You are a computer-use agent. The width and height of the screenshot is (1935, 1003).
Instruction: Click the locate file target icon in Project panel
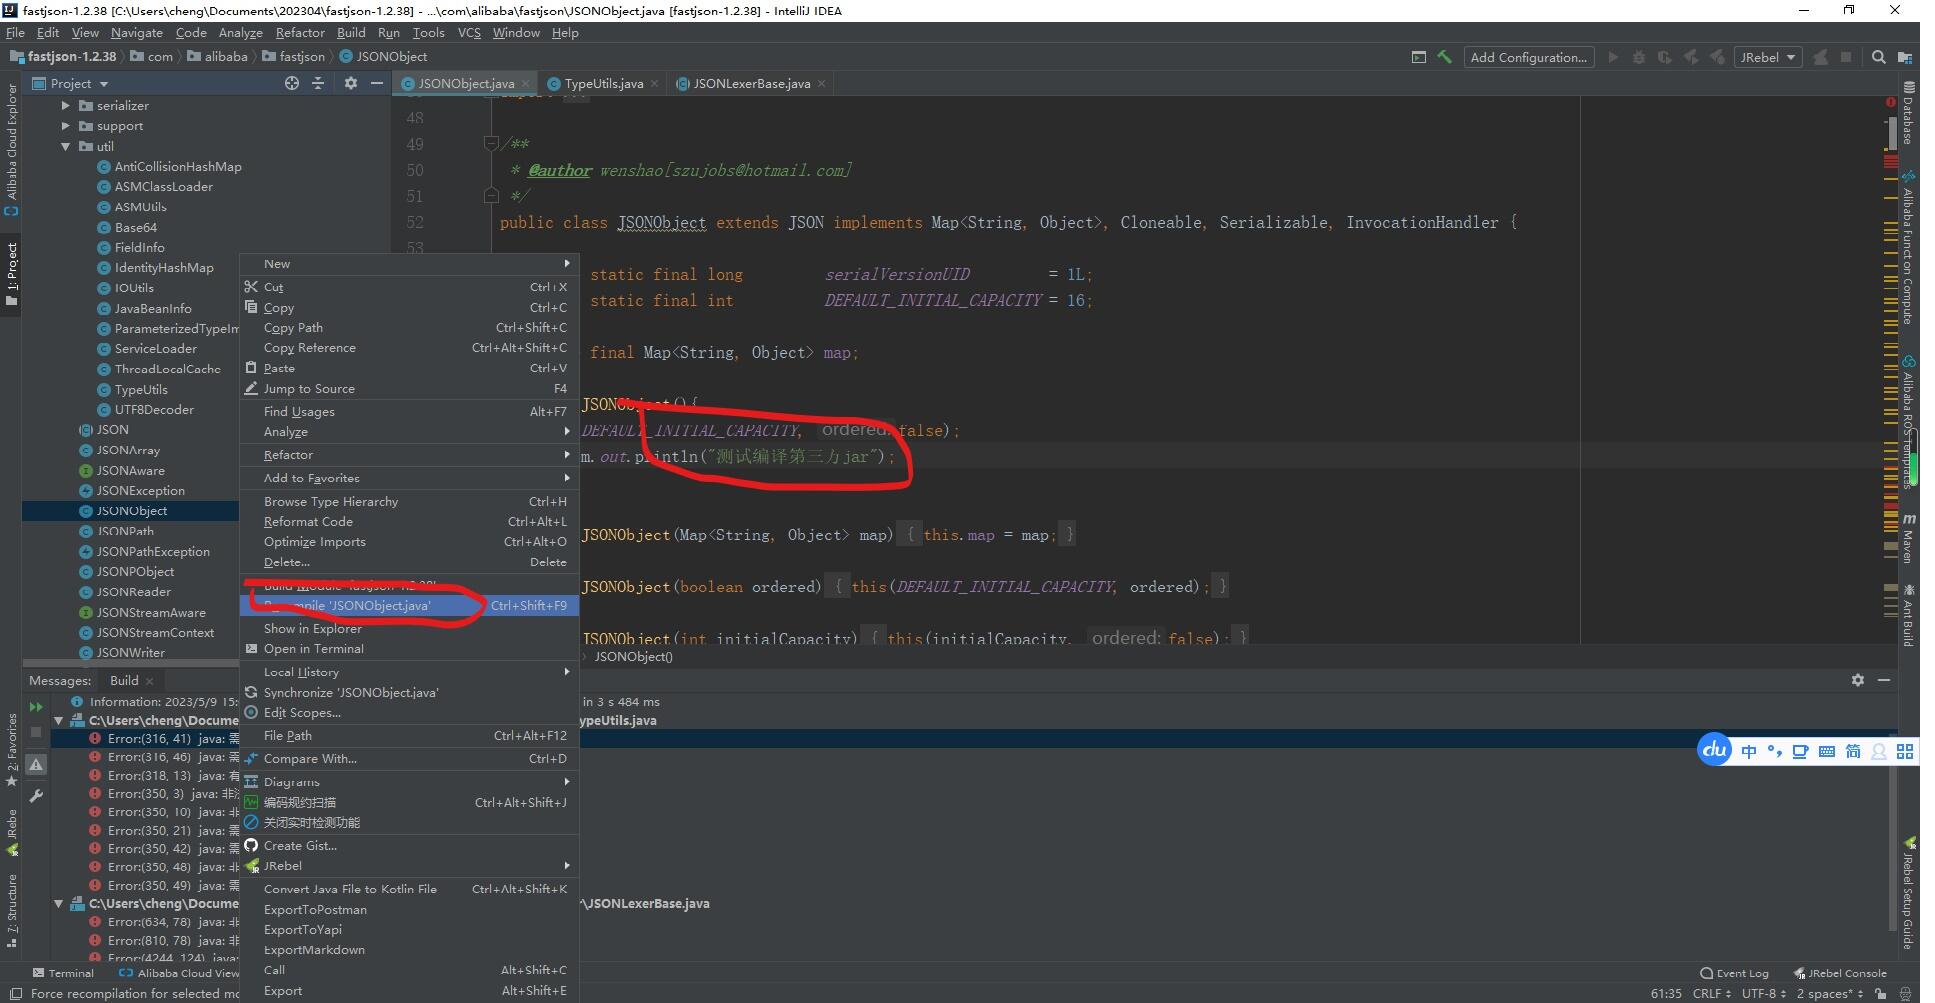291,83
